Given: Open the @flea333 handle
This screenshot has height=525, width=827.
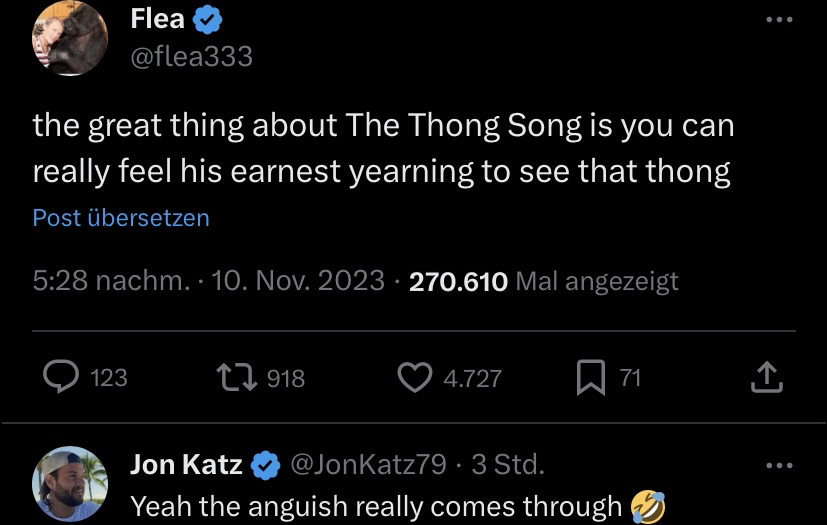Looking at the screenshot, I should [x=192, y=57].
